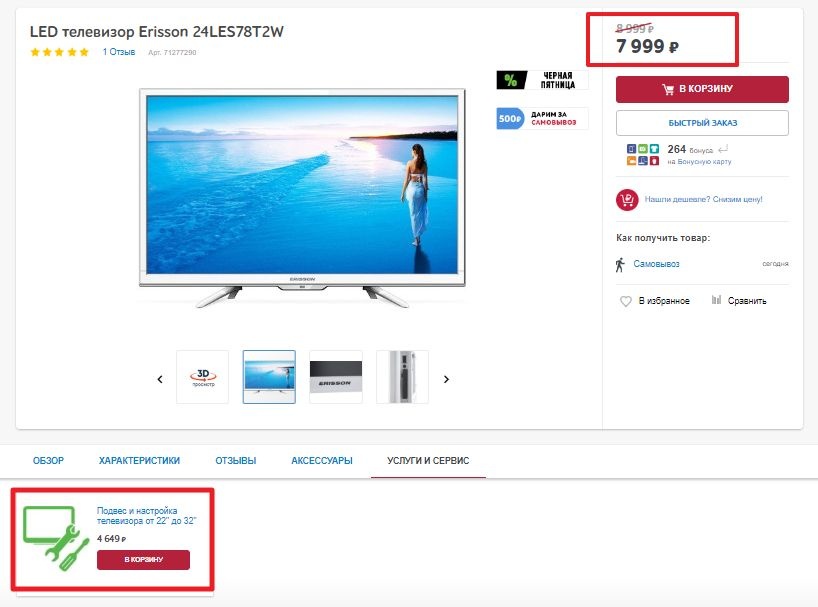
Task: Open the Обзор tab
Action: (48, 460)
